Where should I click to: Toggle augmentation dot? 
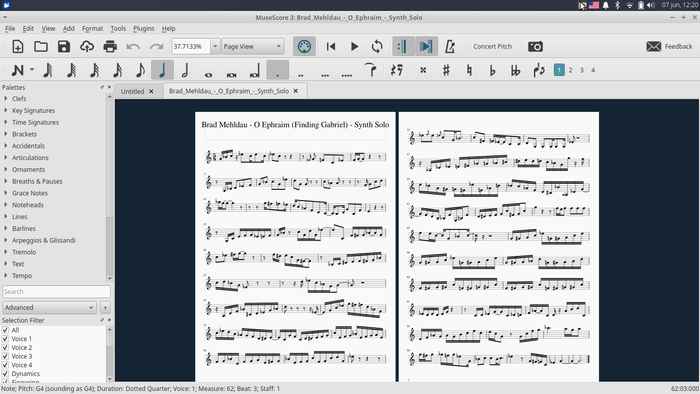point(278,71)
